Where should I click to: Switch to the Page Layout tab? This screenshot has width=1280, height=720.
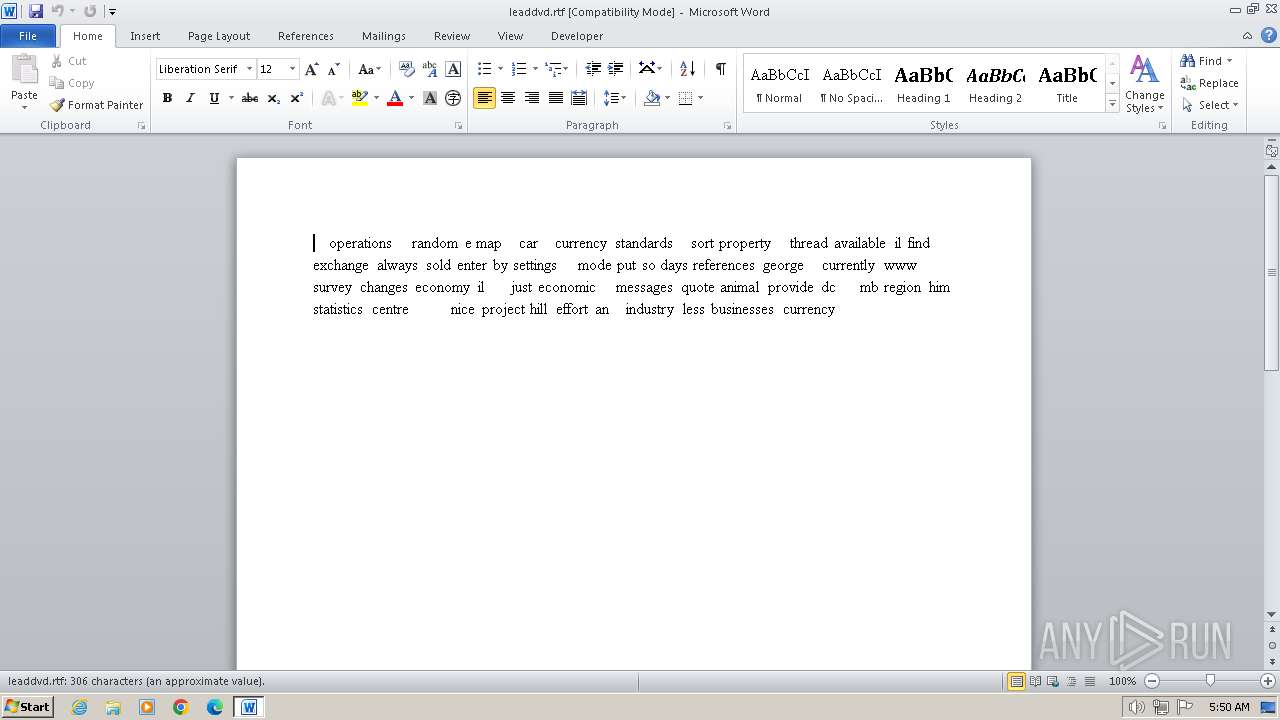point(219,36)
